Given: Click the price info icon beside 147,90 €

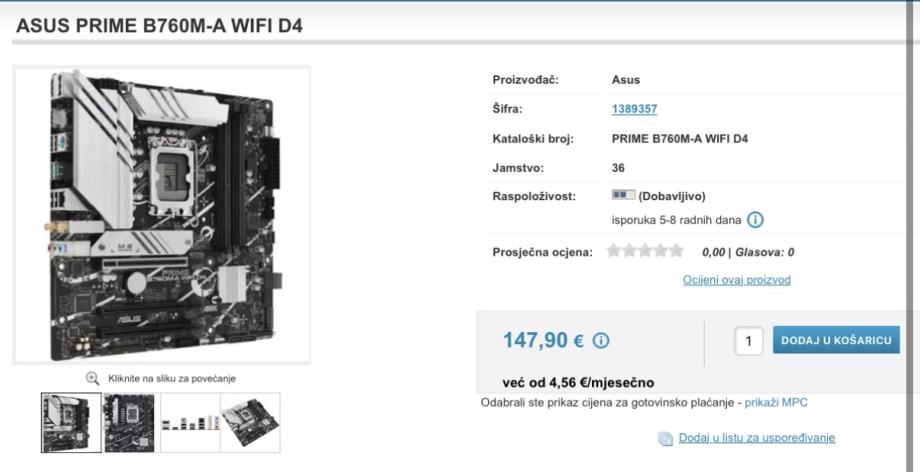Looking at the screenshot, I should pyautogui.click(x=600, y=340).
